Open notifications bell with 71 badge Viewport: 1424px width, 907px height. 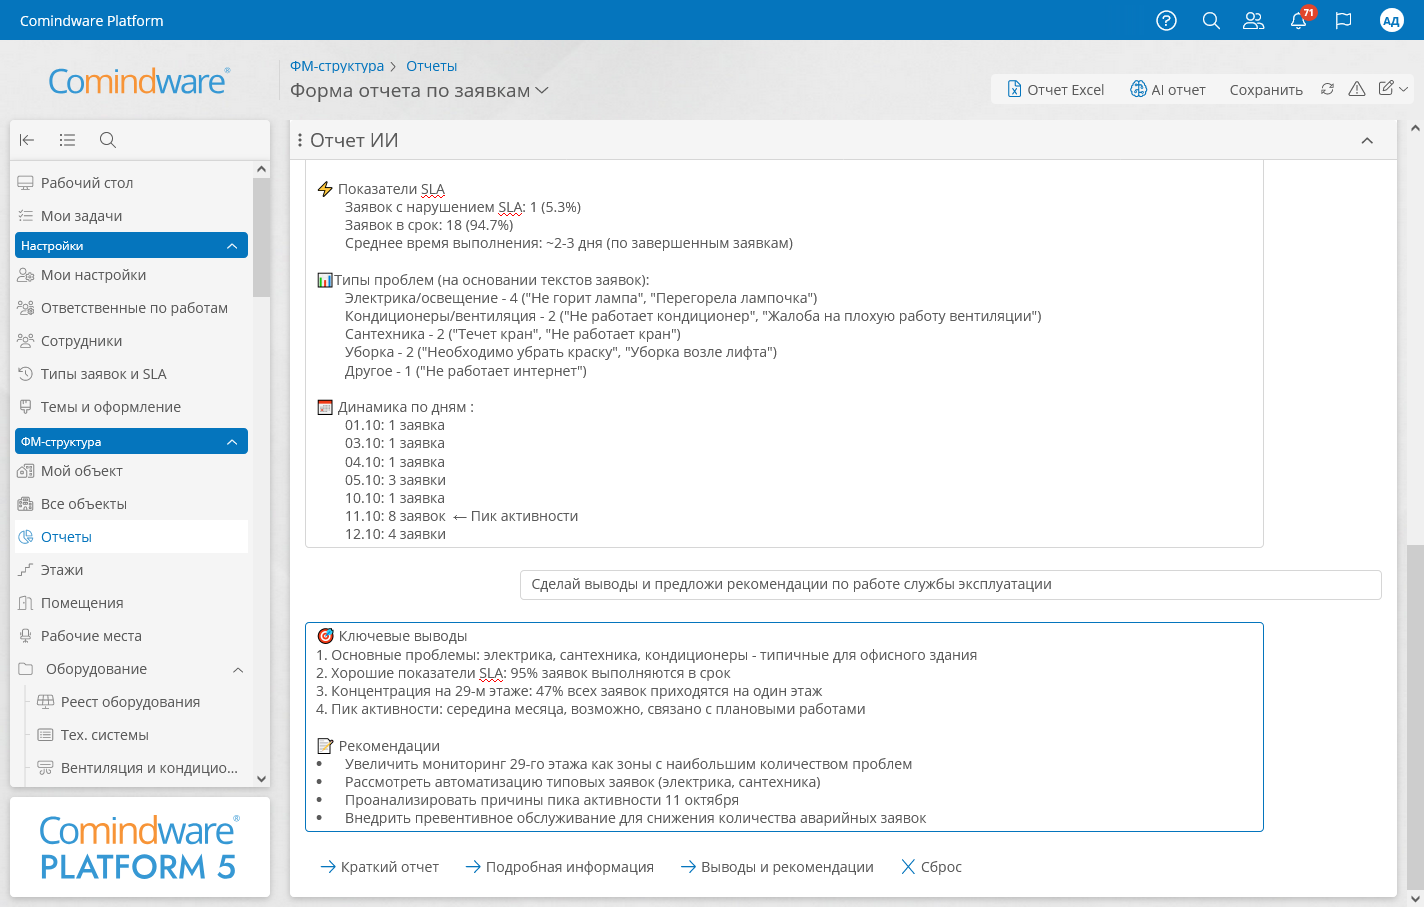pos(1298,20)
